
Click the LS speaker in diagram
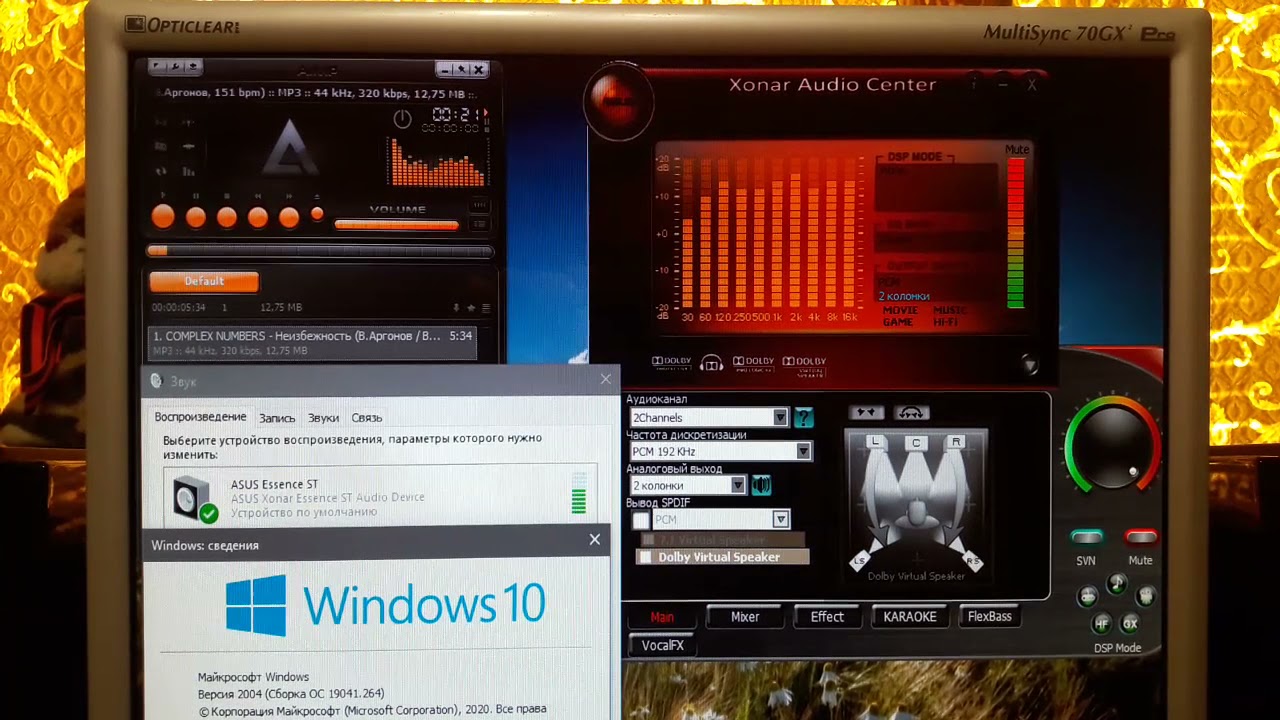click(x=859, y=562)
